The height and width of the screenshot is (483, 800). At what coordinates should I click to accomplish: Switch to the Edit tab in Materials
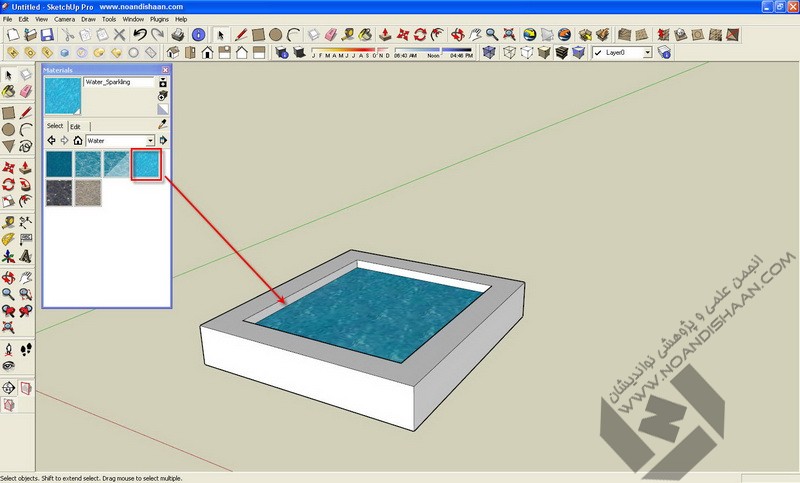(75, 127)
